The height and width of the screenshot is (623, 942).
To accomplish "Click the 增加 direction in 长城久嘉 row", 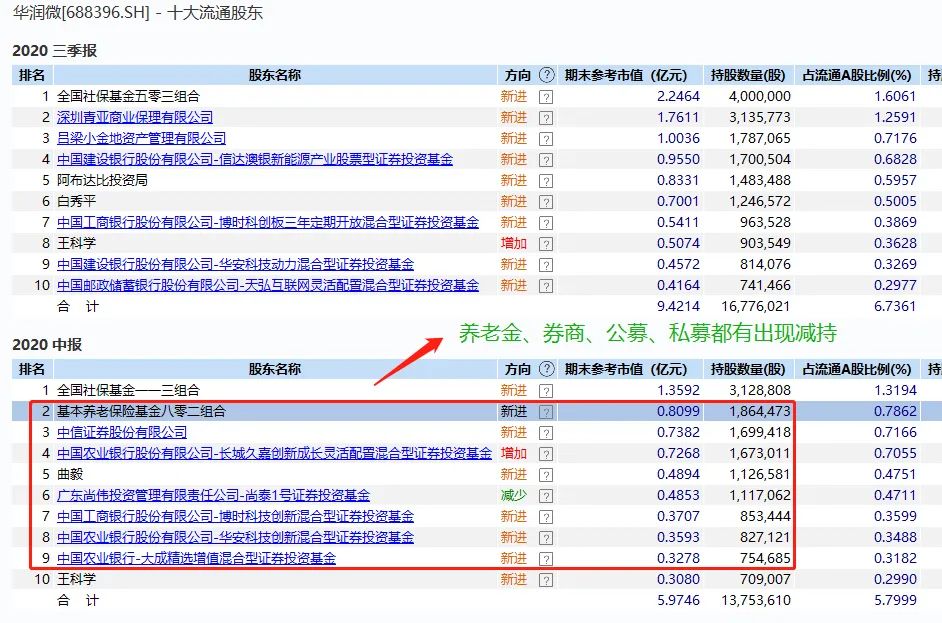I will pyautogui.click(x=514, y=454).
